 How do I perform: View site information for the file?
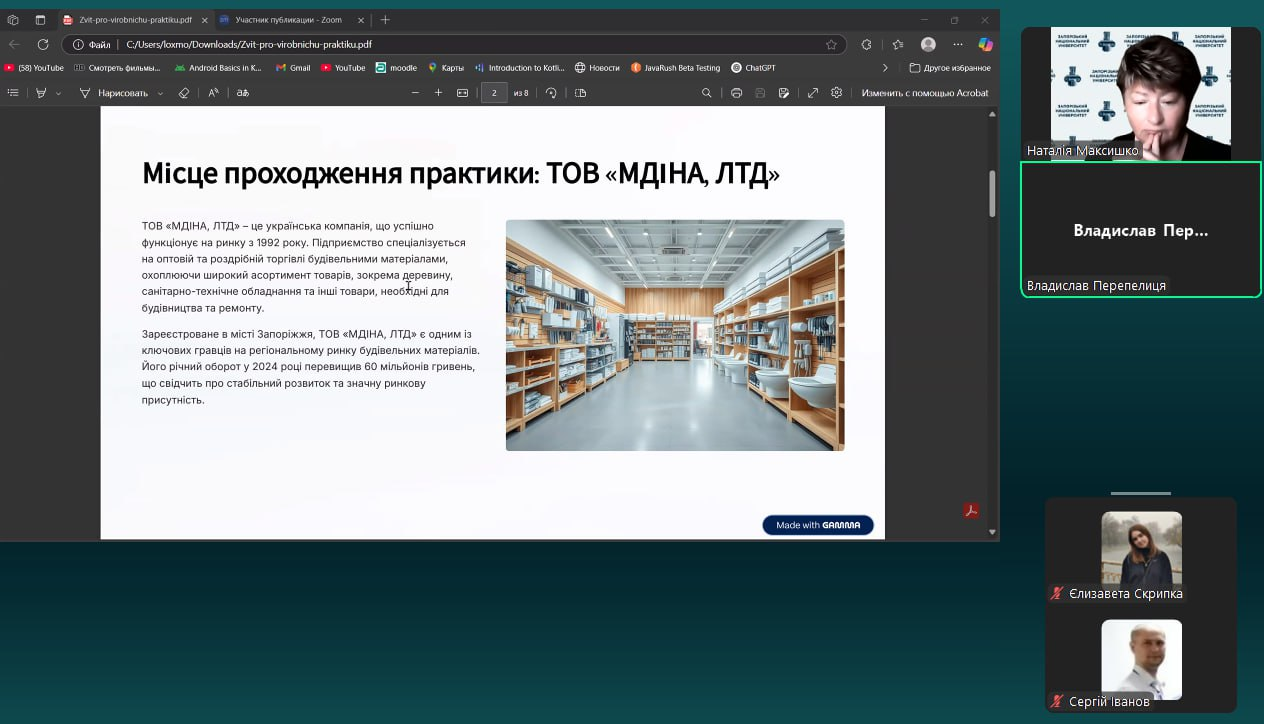(x=91, y=44)
